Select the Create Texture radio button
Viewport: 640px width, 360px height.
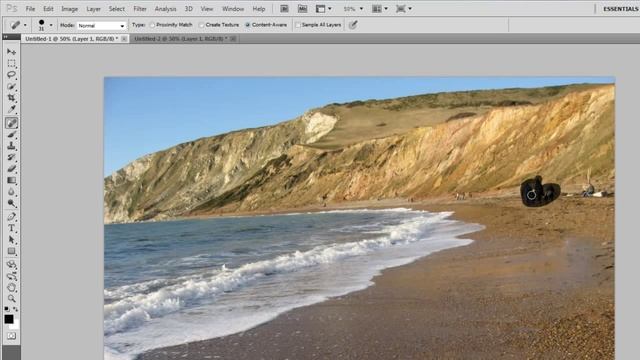coord(201,25)
